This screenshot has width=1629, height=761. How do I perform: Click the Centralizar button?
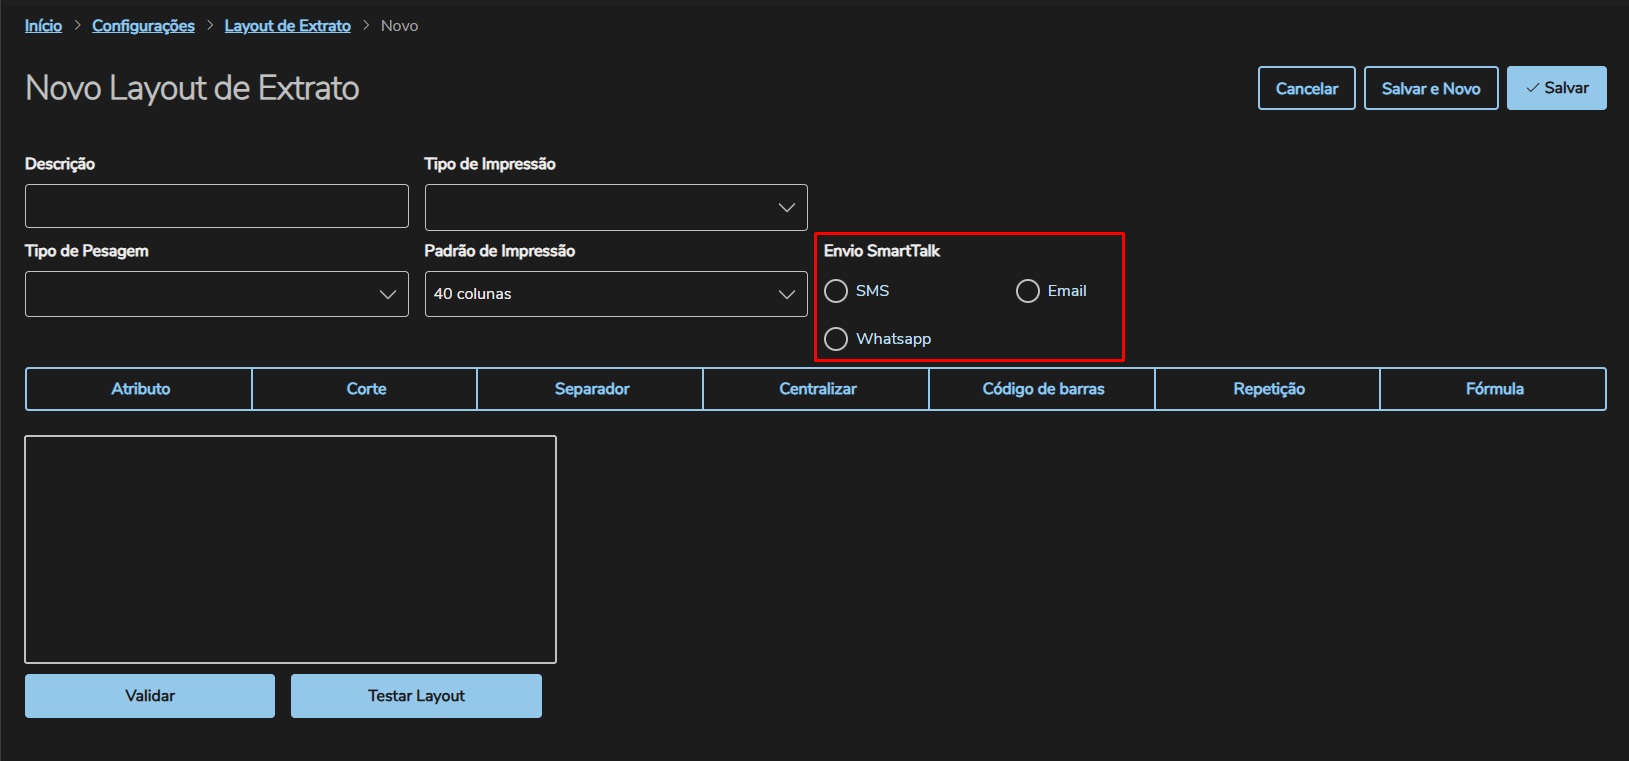click(818, 389)
